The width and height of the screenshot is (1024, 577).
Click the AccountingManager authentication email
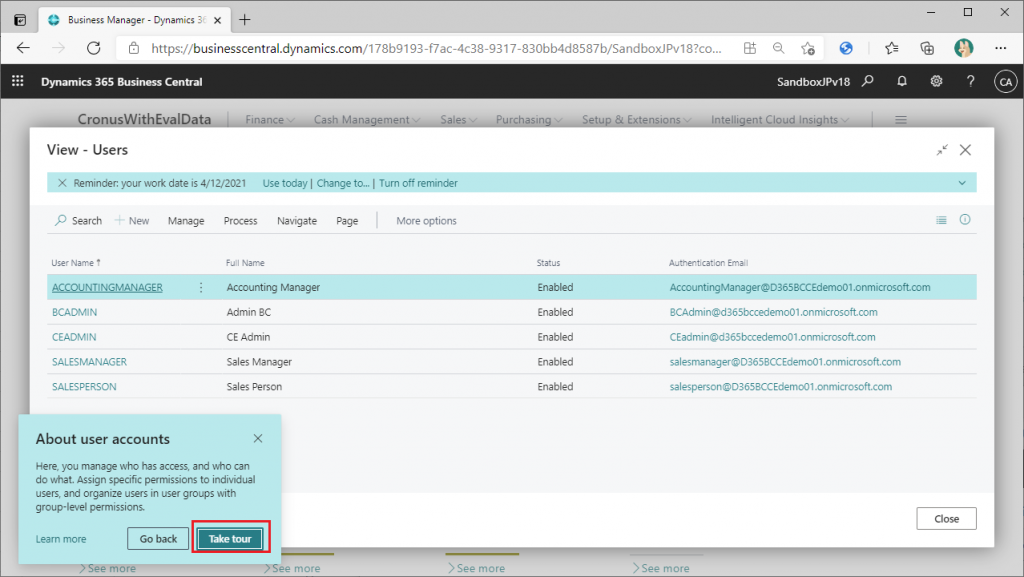click(x=800, y=287)
